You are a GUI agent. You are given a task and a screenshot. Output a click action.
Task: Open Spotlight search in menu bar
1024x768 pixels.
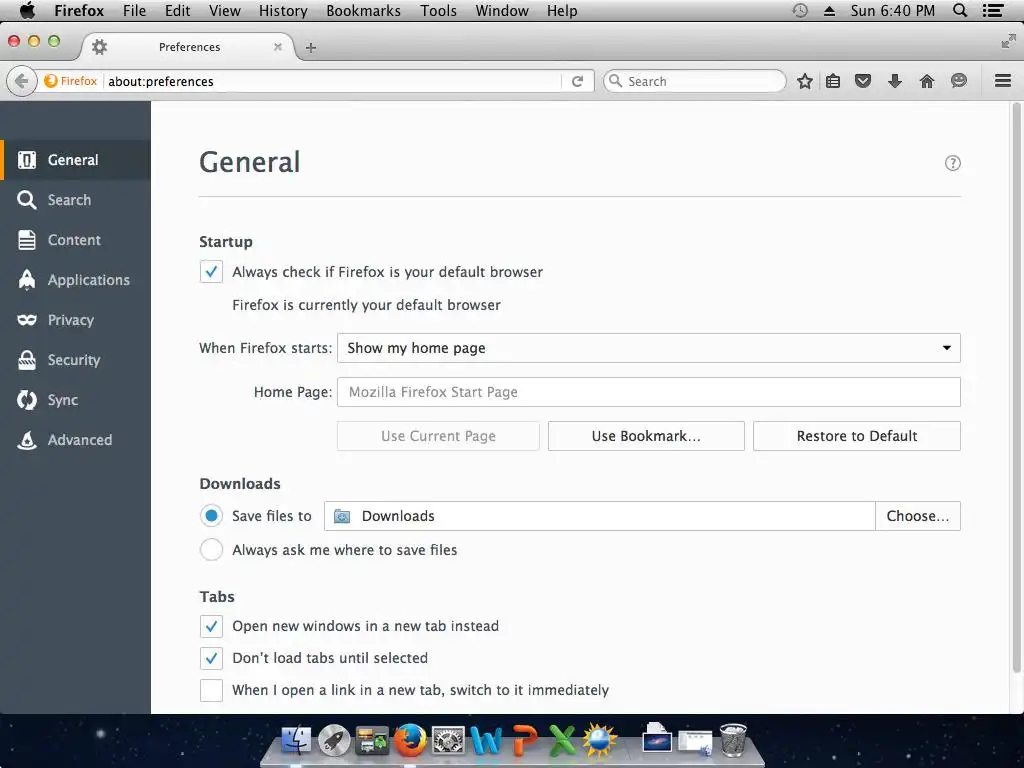coord(959,10)
